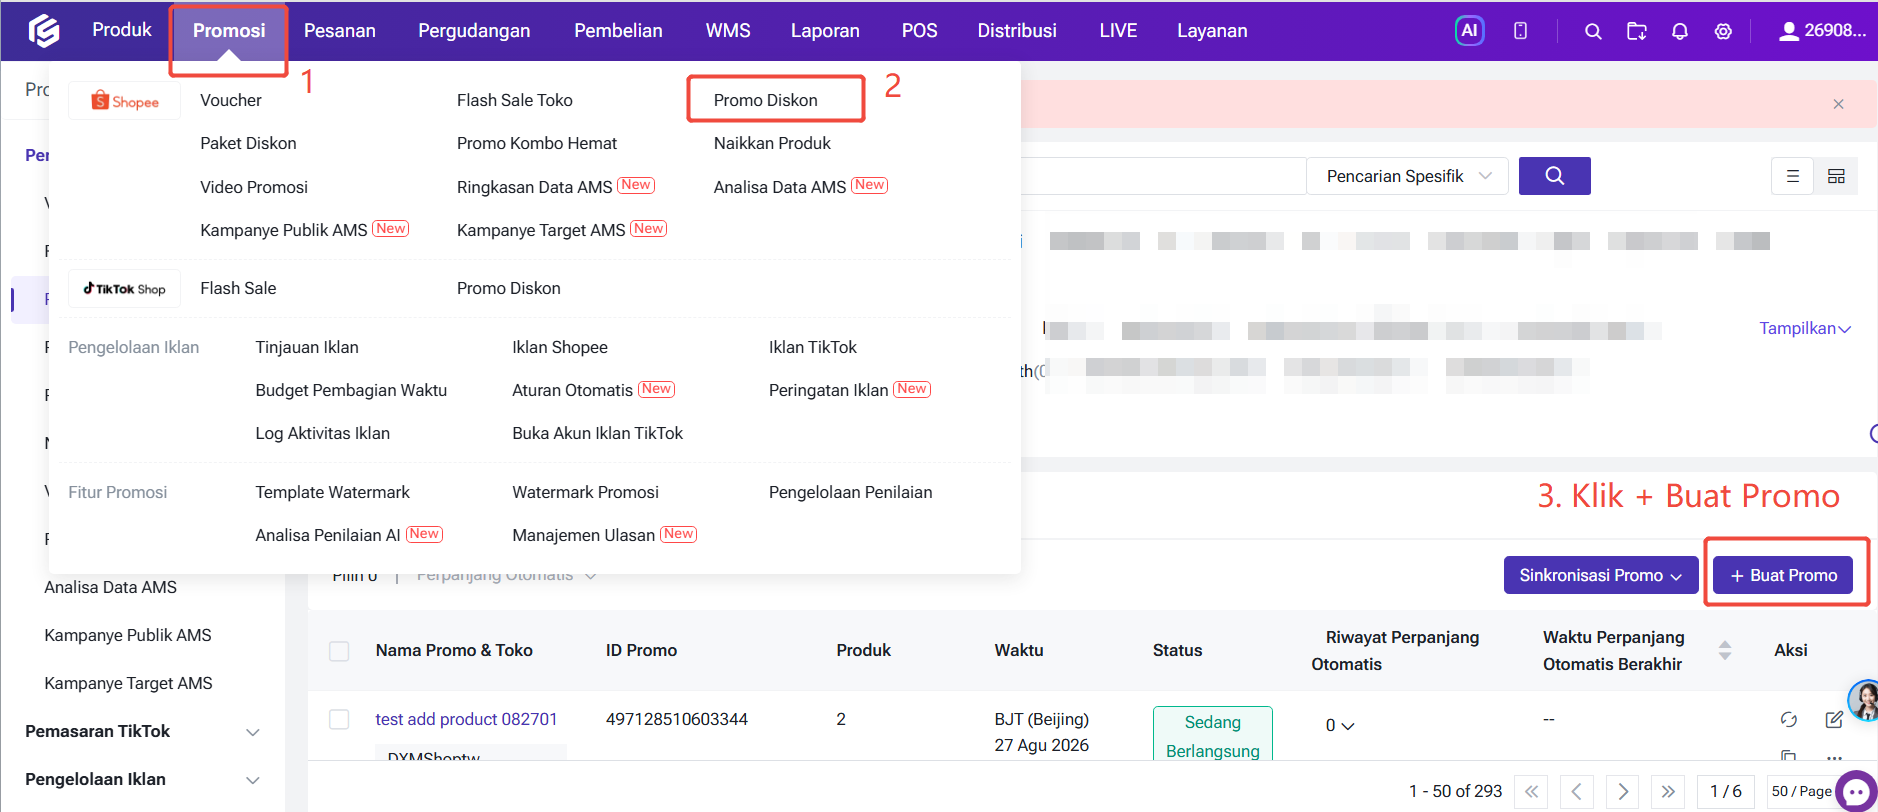Sort by Waktu Perpanjang Otomatis Berakhir arrows
The width and height of the screenshot is (1878, 812).
pos(1725,650)
